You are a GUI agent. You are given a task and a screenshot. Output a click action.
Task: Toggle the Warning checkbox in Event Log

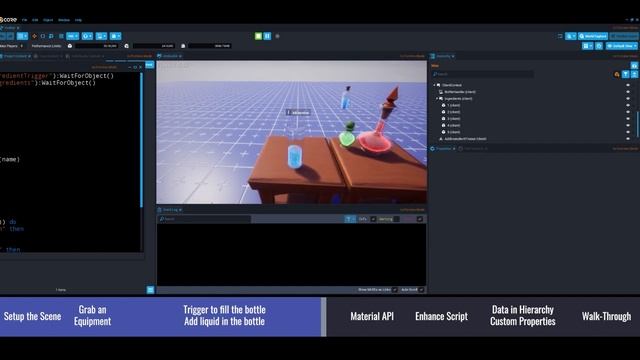click(396, 219)
